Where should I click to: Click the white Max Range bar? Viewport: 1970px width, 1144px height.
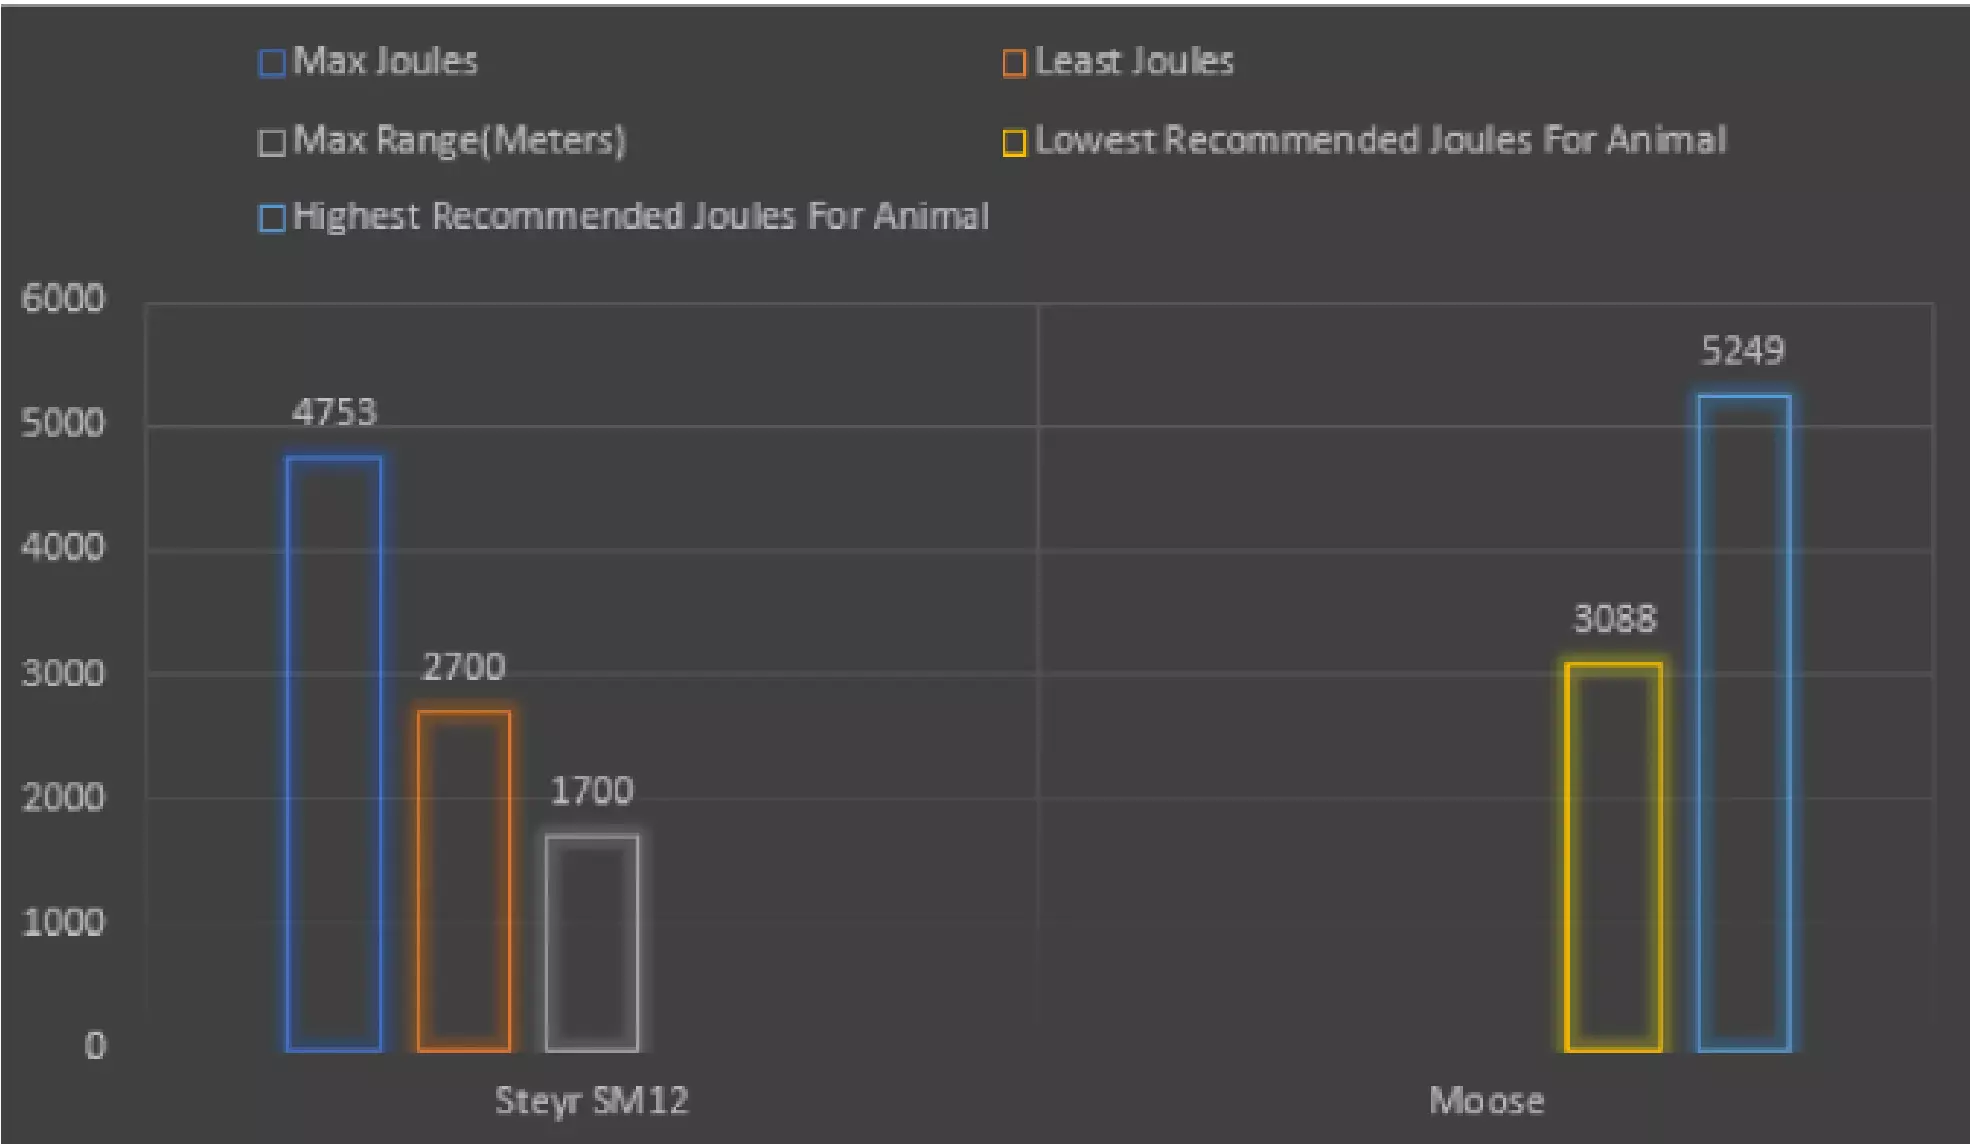coord(592,942)
